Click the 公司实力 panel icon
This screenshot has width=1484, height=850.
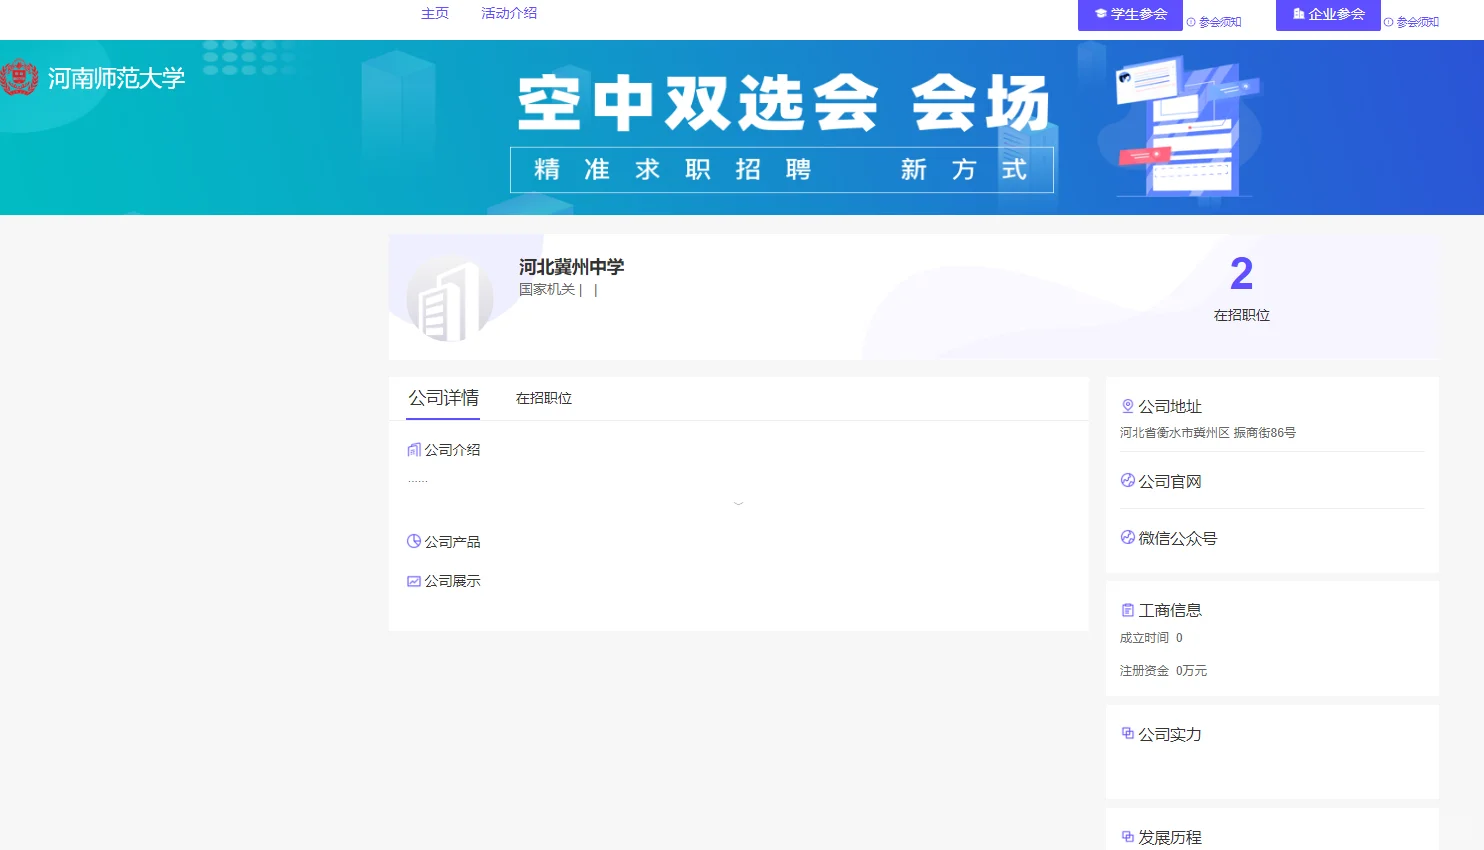(1127, 733)
